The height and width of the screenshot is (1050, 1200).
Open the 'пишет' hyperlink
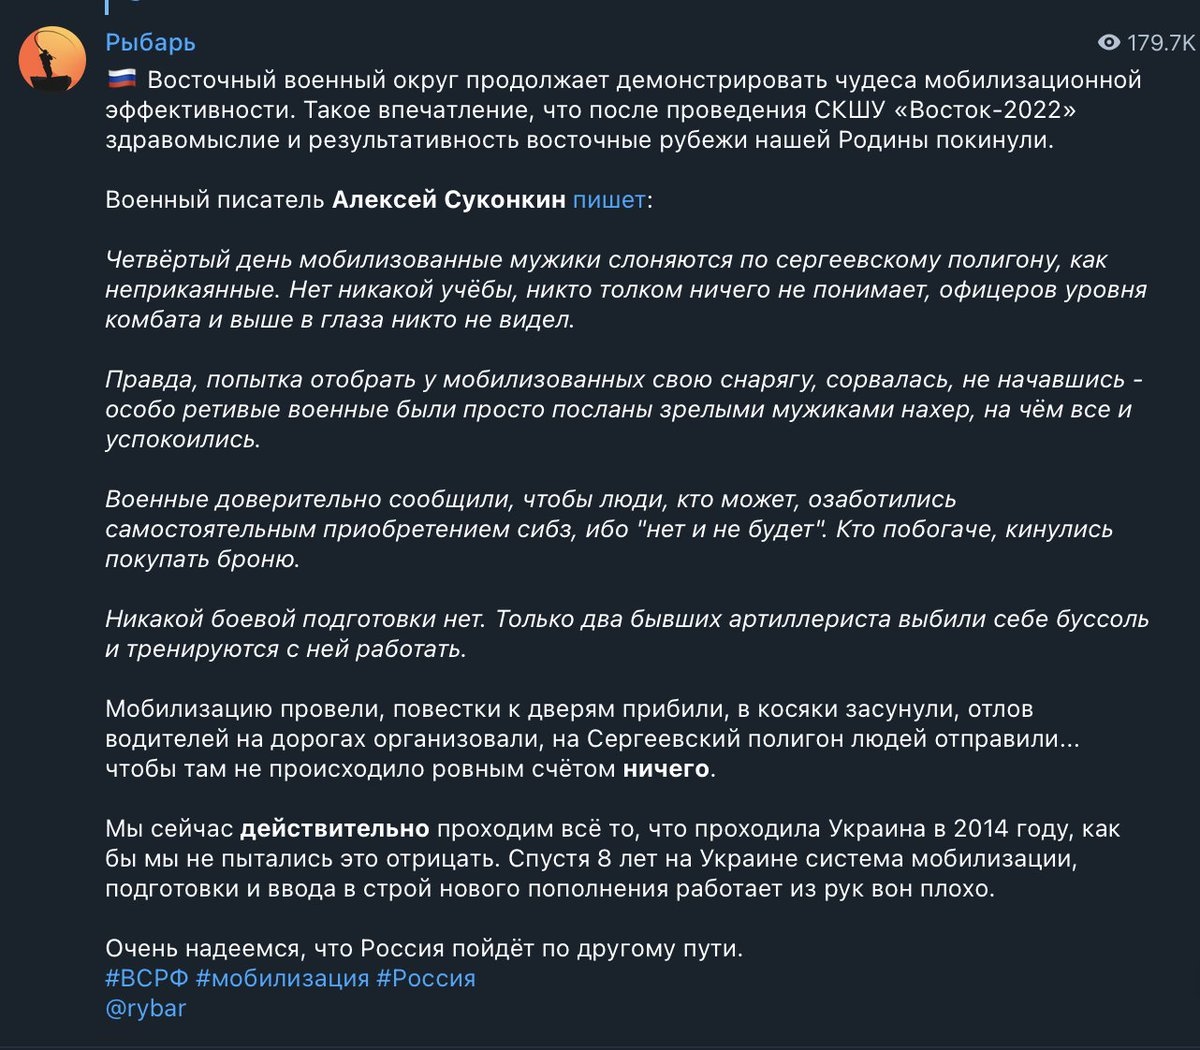coord(609,200)
